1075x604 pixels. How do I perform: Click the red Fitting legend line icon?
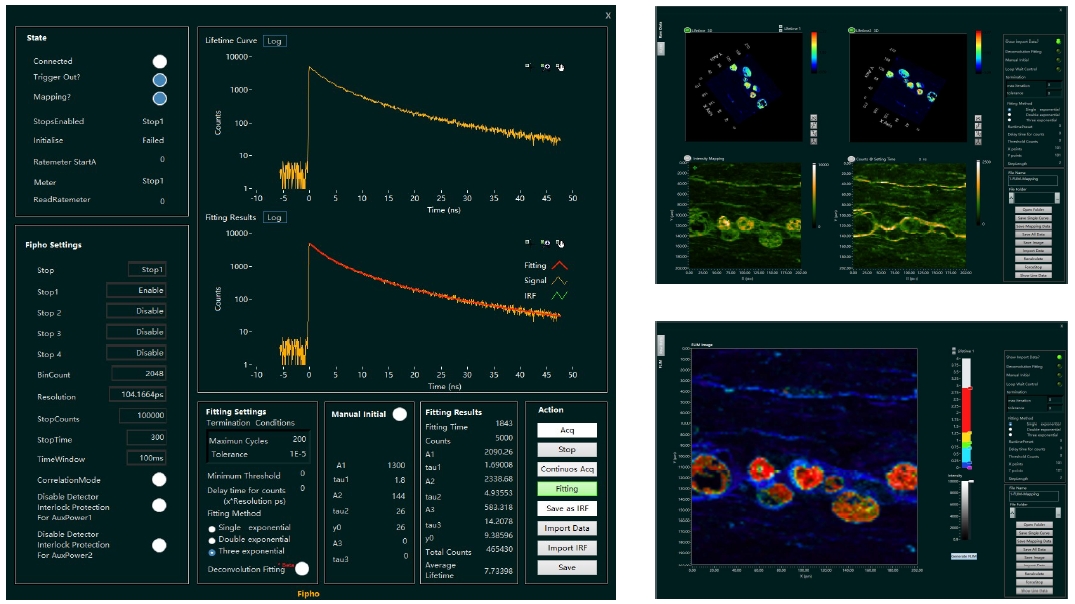click(562, 266)
